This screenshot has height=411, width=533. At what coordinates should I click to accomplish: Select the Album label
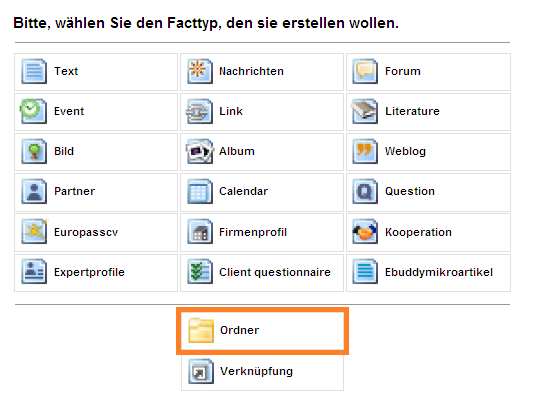click(237, 151)
